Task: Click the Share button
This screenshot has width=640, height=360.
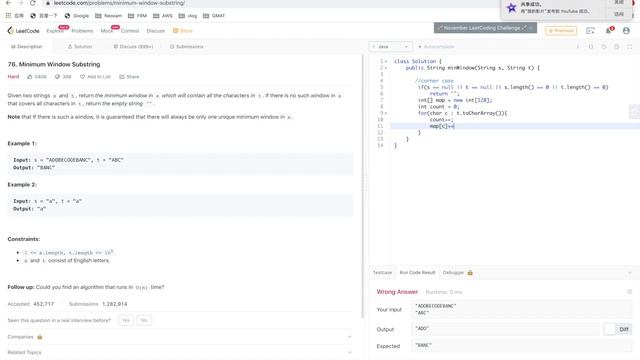Action: (129, 77)
